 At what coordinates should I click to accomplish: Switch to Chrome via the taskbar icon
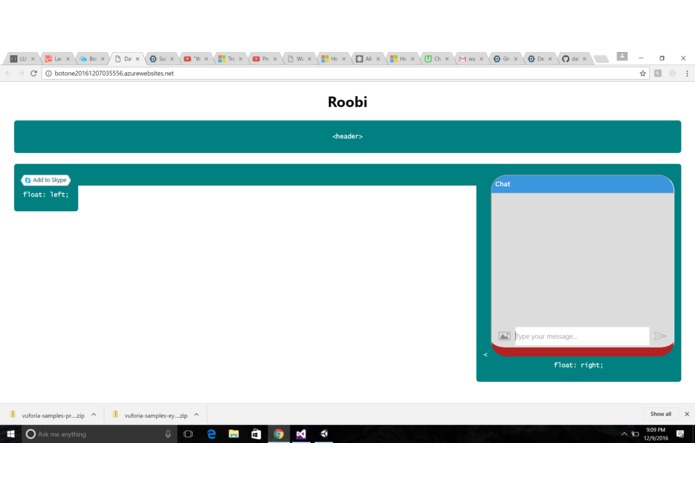tap(278, 434)
